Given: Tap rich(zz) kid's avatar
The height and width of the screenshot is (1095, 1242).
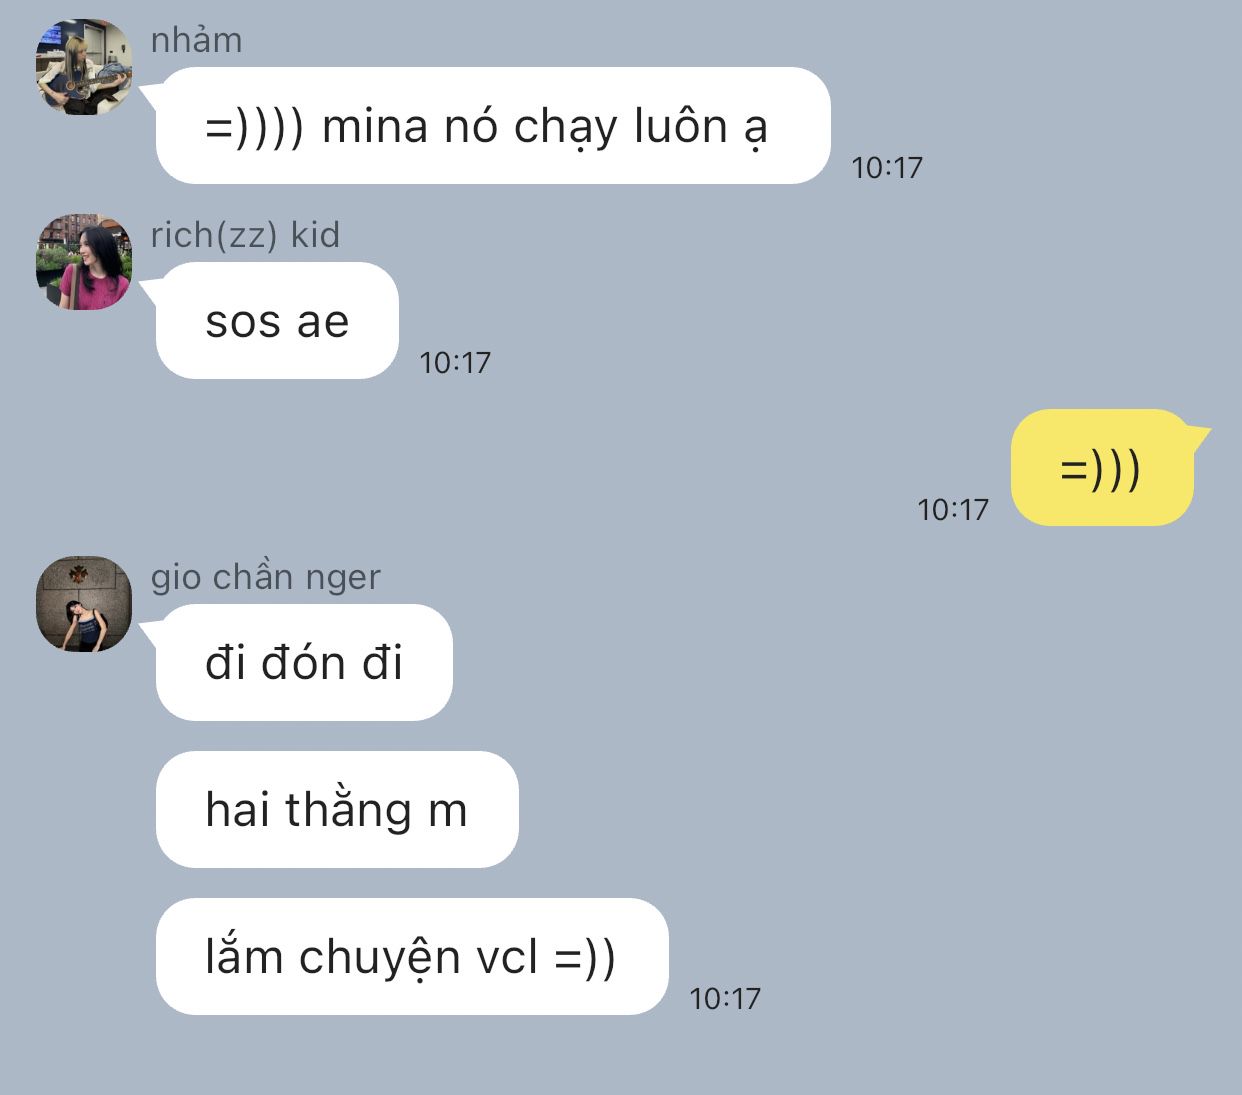Looking at the screenshot, I should click(x=84, y=262).
